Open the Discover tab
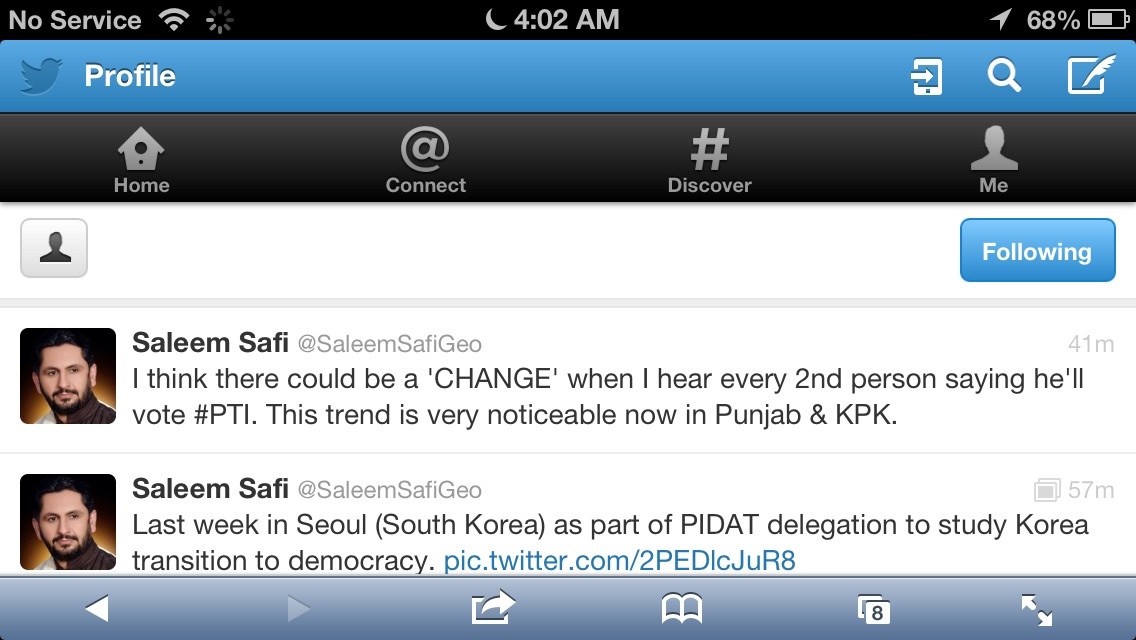 tap(709, 159)
